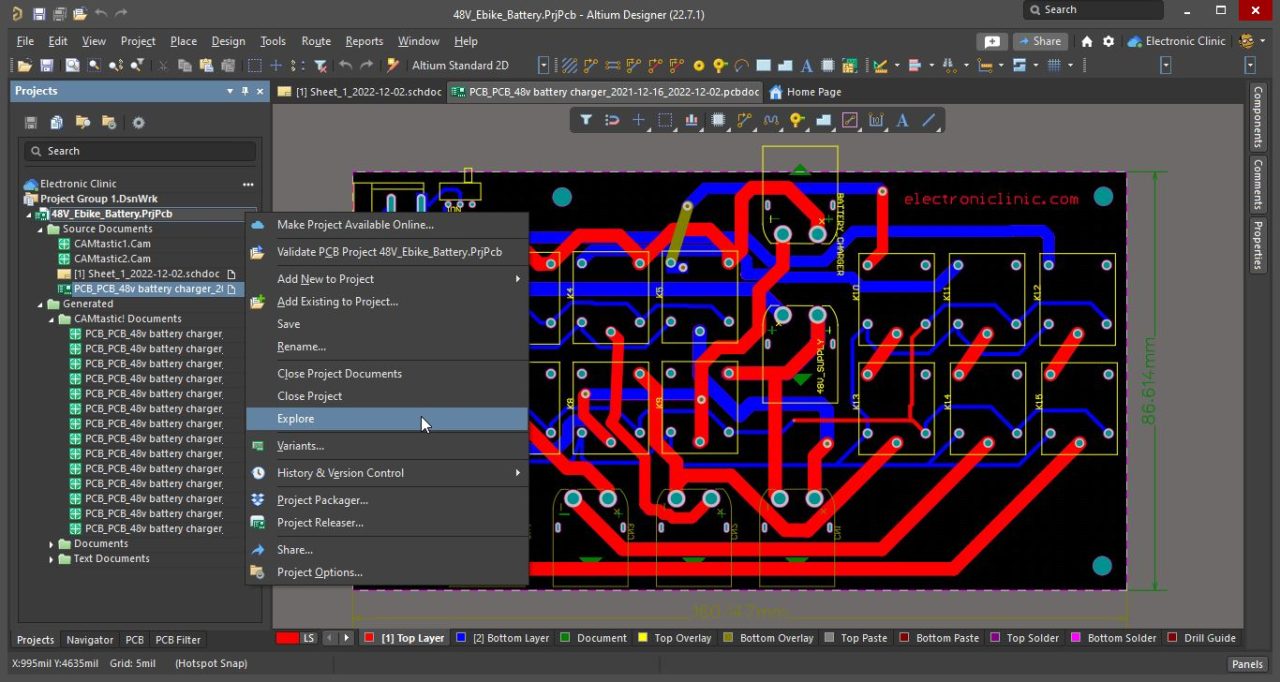Open the Components side panel
The width and height of the screenshot is (1280, 682).
click(1258, 117)
